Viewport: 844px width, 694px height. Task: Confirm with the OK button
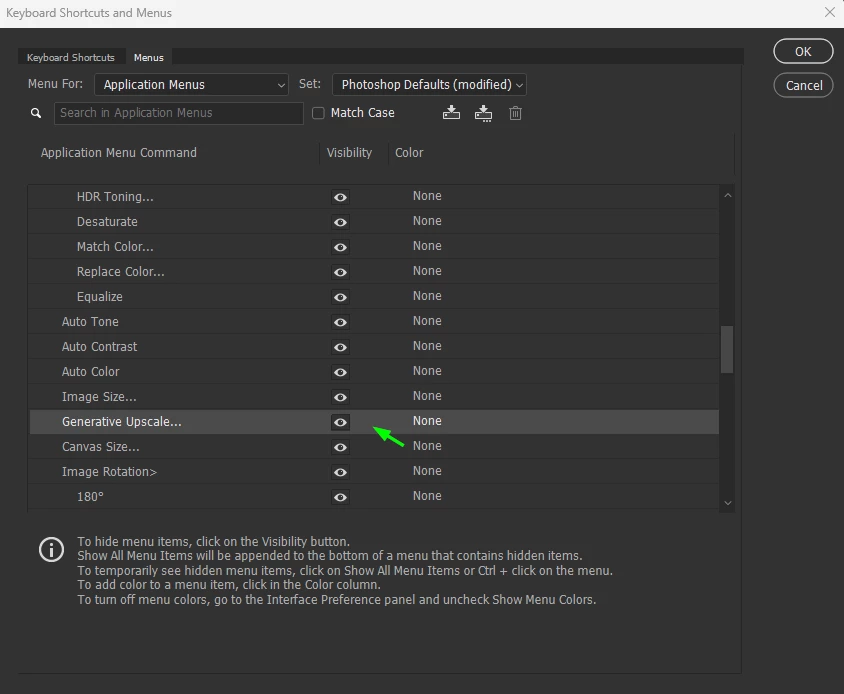(803, 51)
